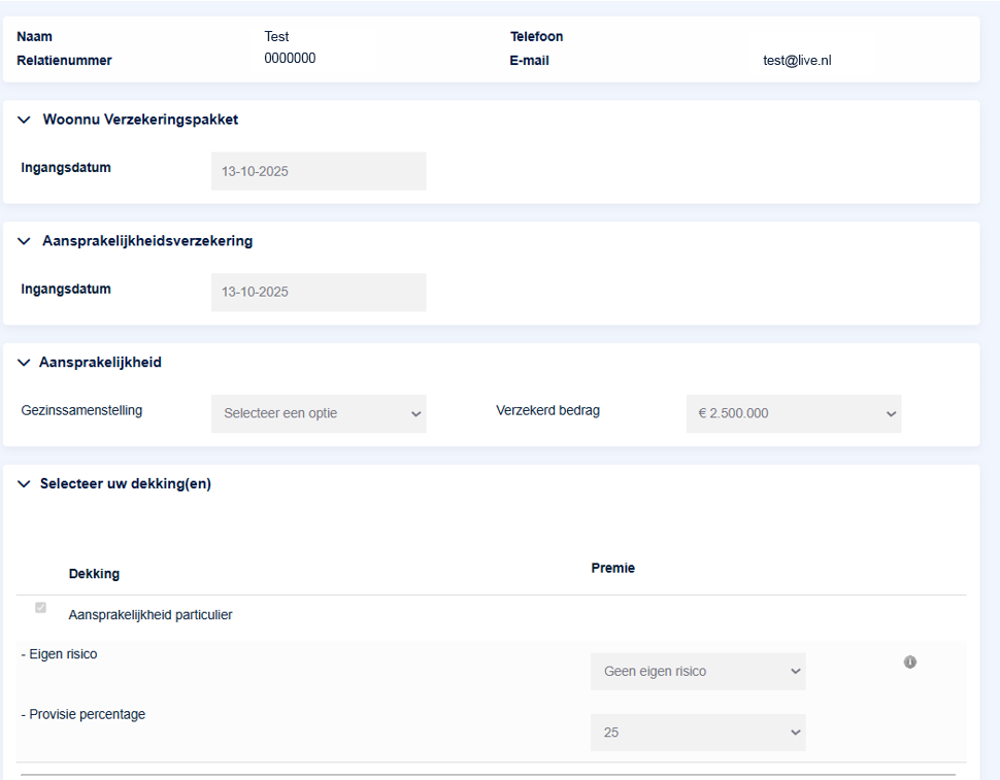The image size is (1000, 780).
Task: Click the Aansprakelijkheid particulier label text
Action: 150,616
